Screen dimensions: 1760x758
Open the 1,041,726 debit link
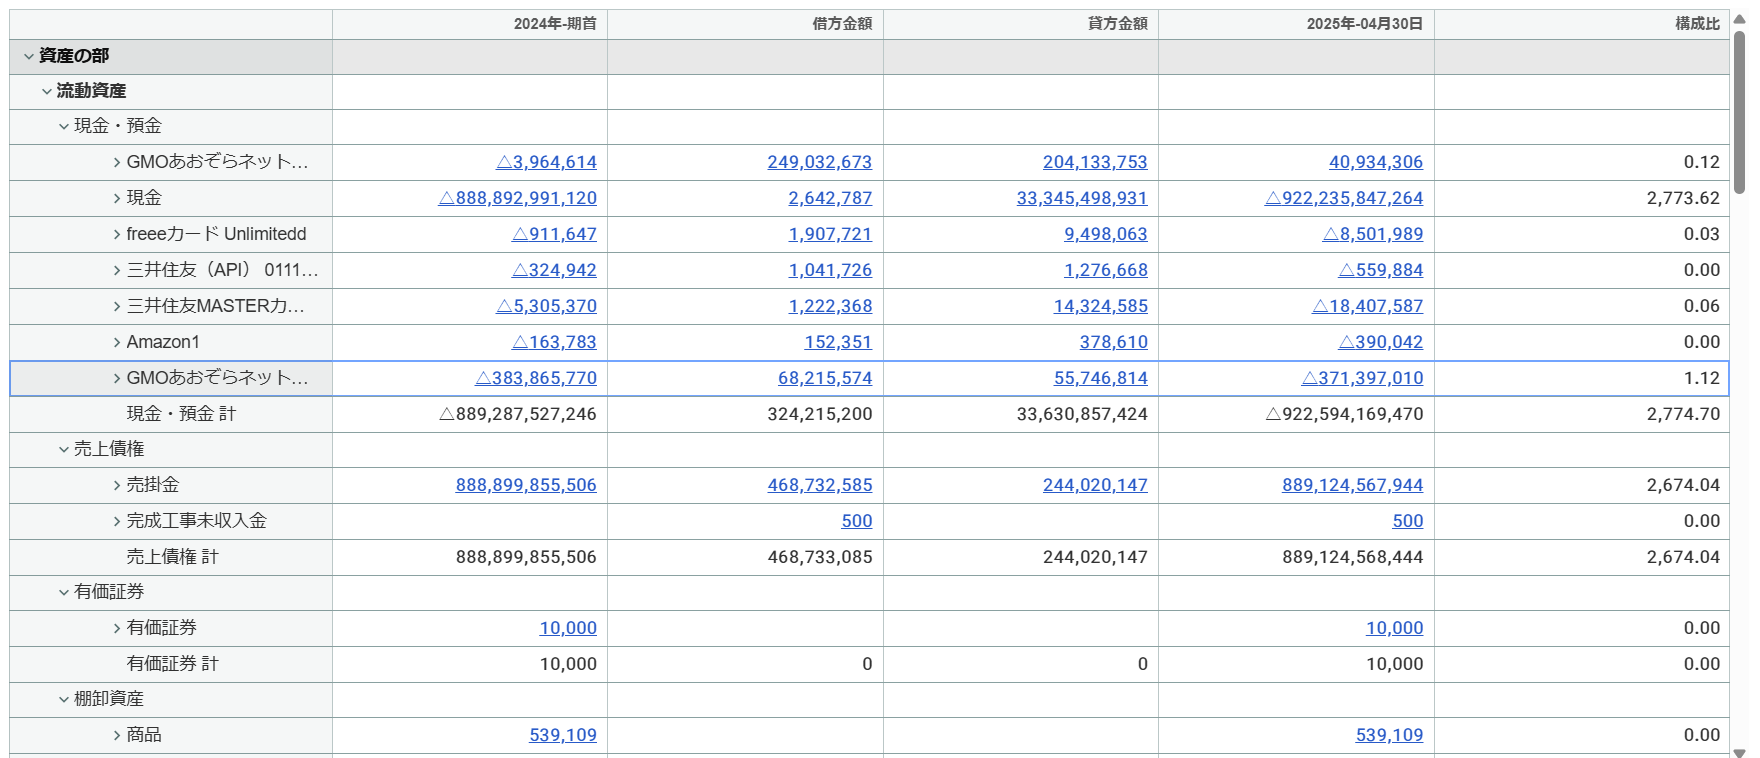click(x=830, y=270)
